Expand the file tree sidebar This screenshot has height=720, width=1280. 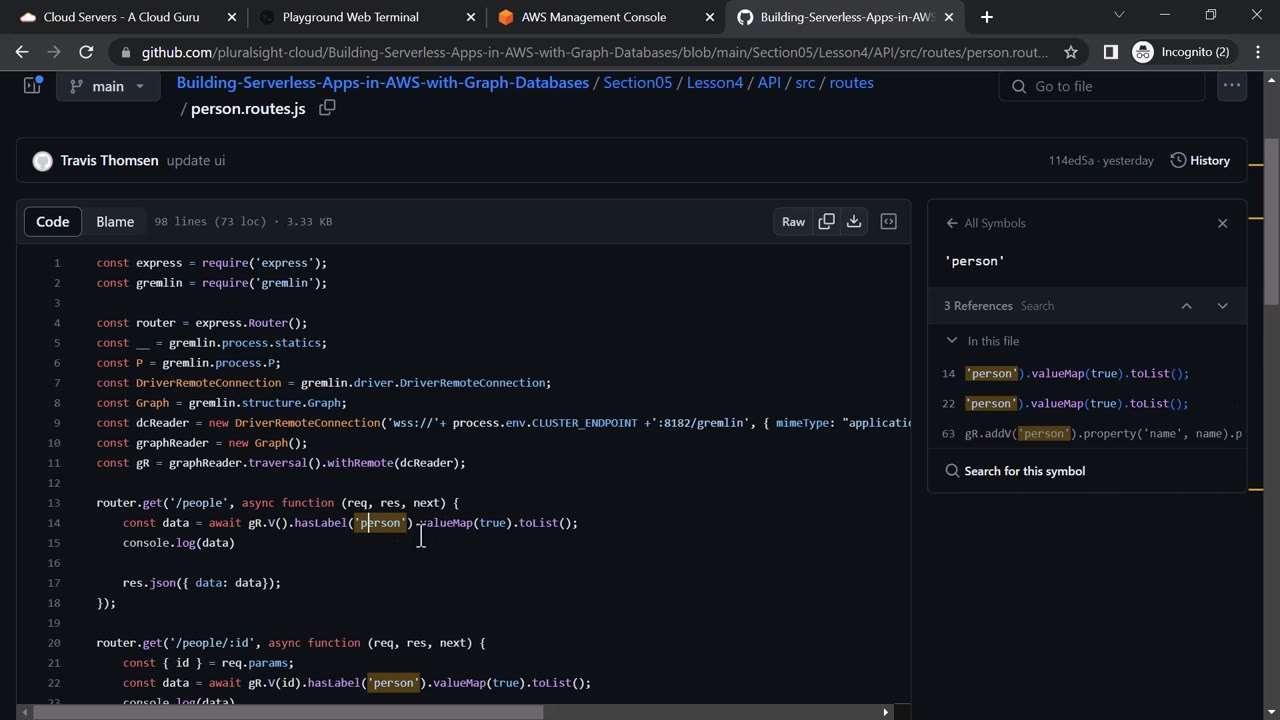point(32,86)
